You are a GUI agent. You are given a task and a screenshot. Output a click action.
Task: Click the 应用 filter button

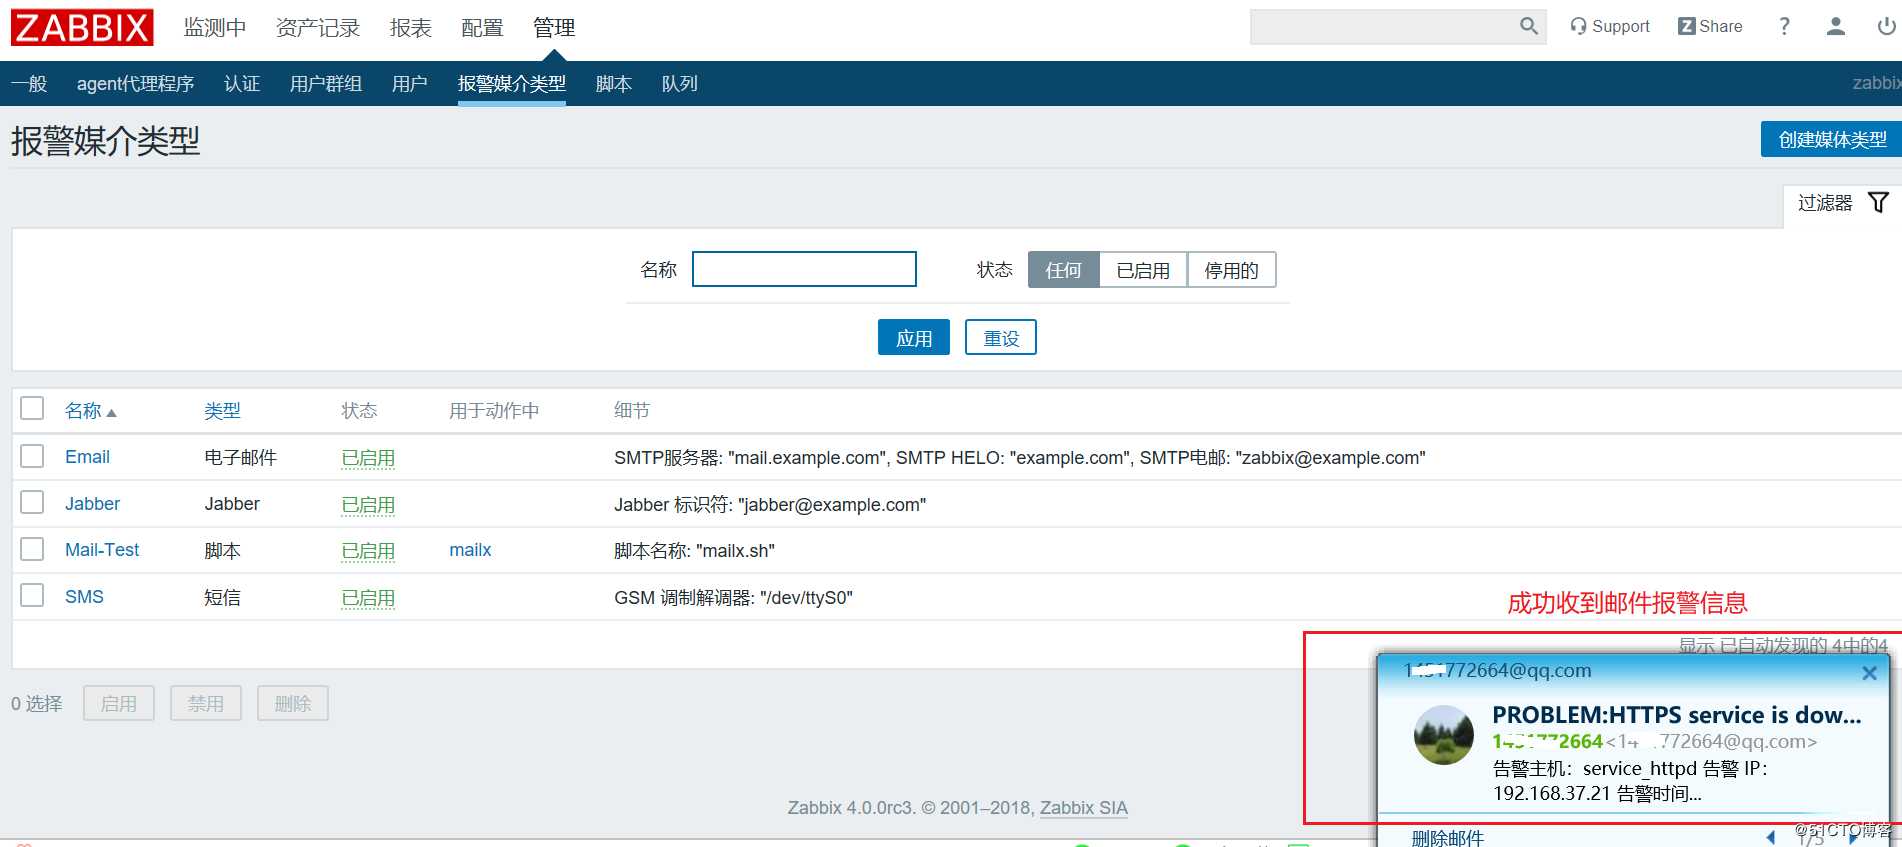point(914,338)
